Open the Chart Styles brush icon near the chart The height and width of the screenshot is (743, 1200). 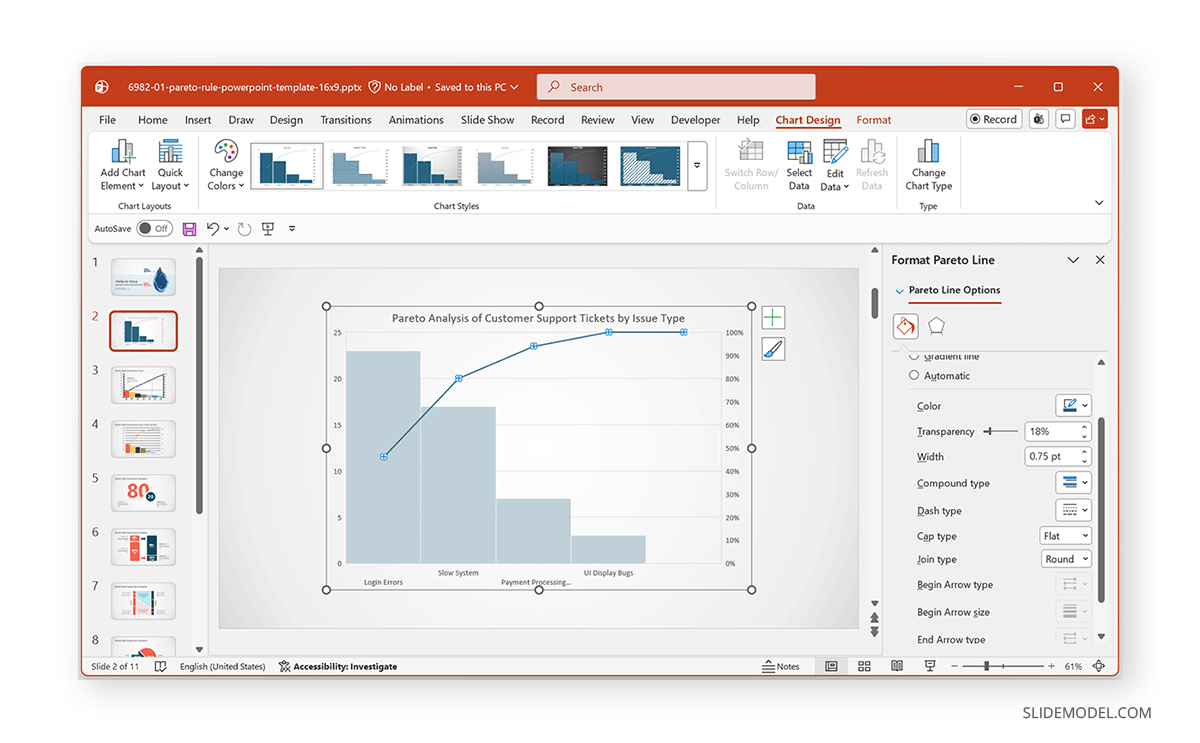click(772, 348)
